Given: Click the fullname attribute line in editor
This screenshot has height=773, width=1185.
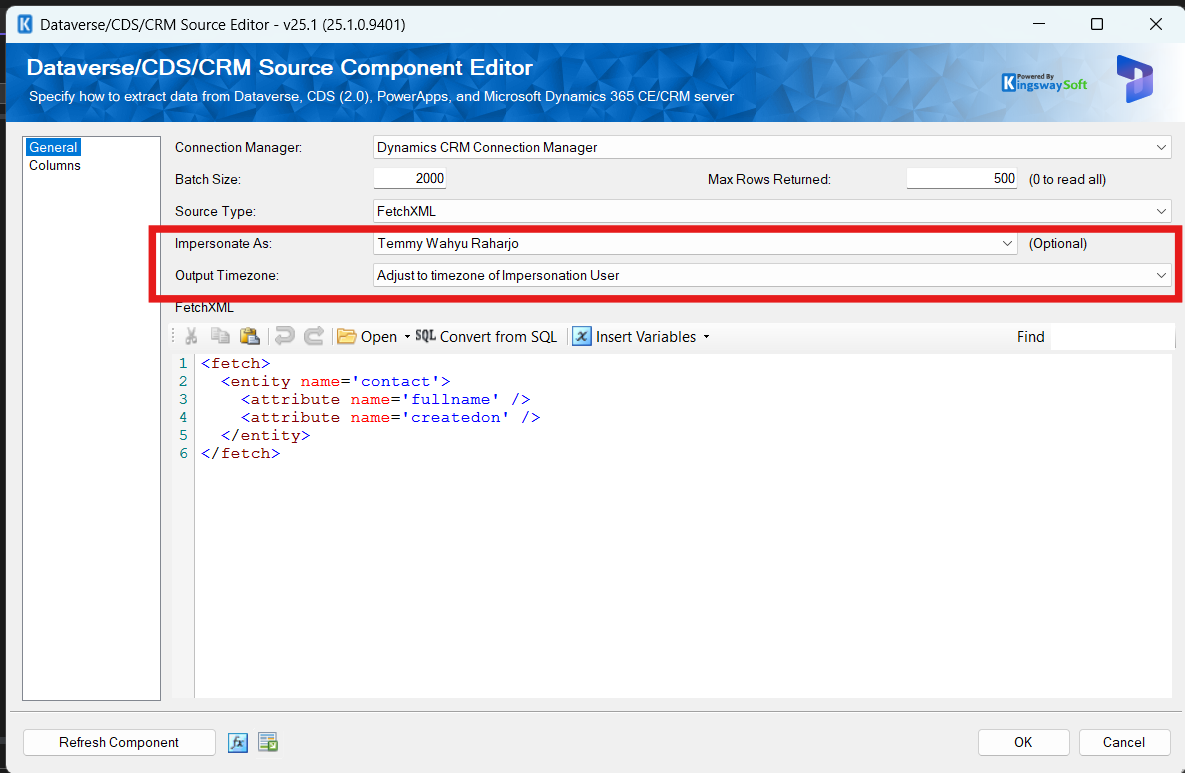Looking at the screenshot, I should [385, 400].
